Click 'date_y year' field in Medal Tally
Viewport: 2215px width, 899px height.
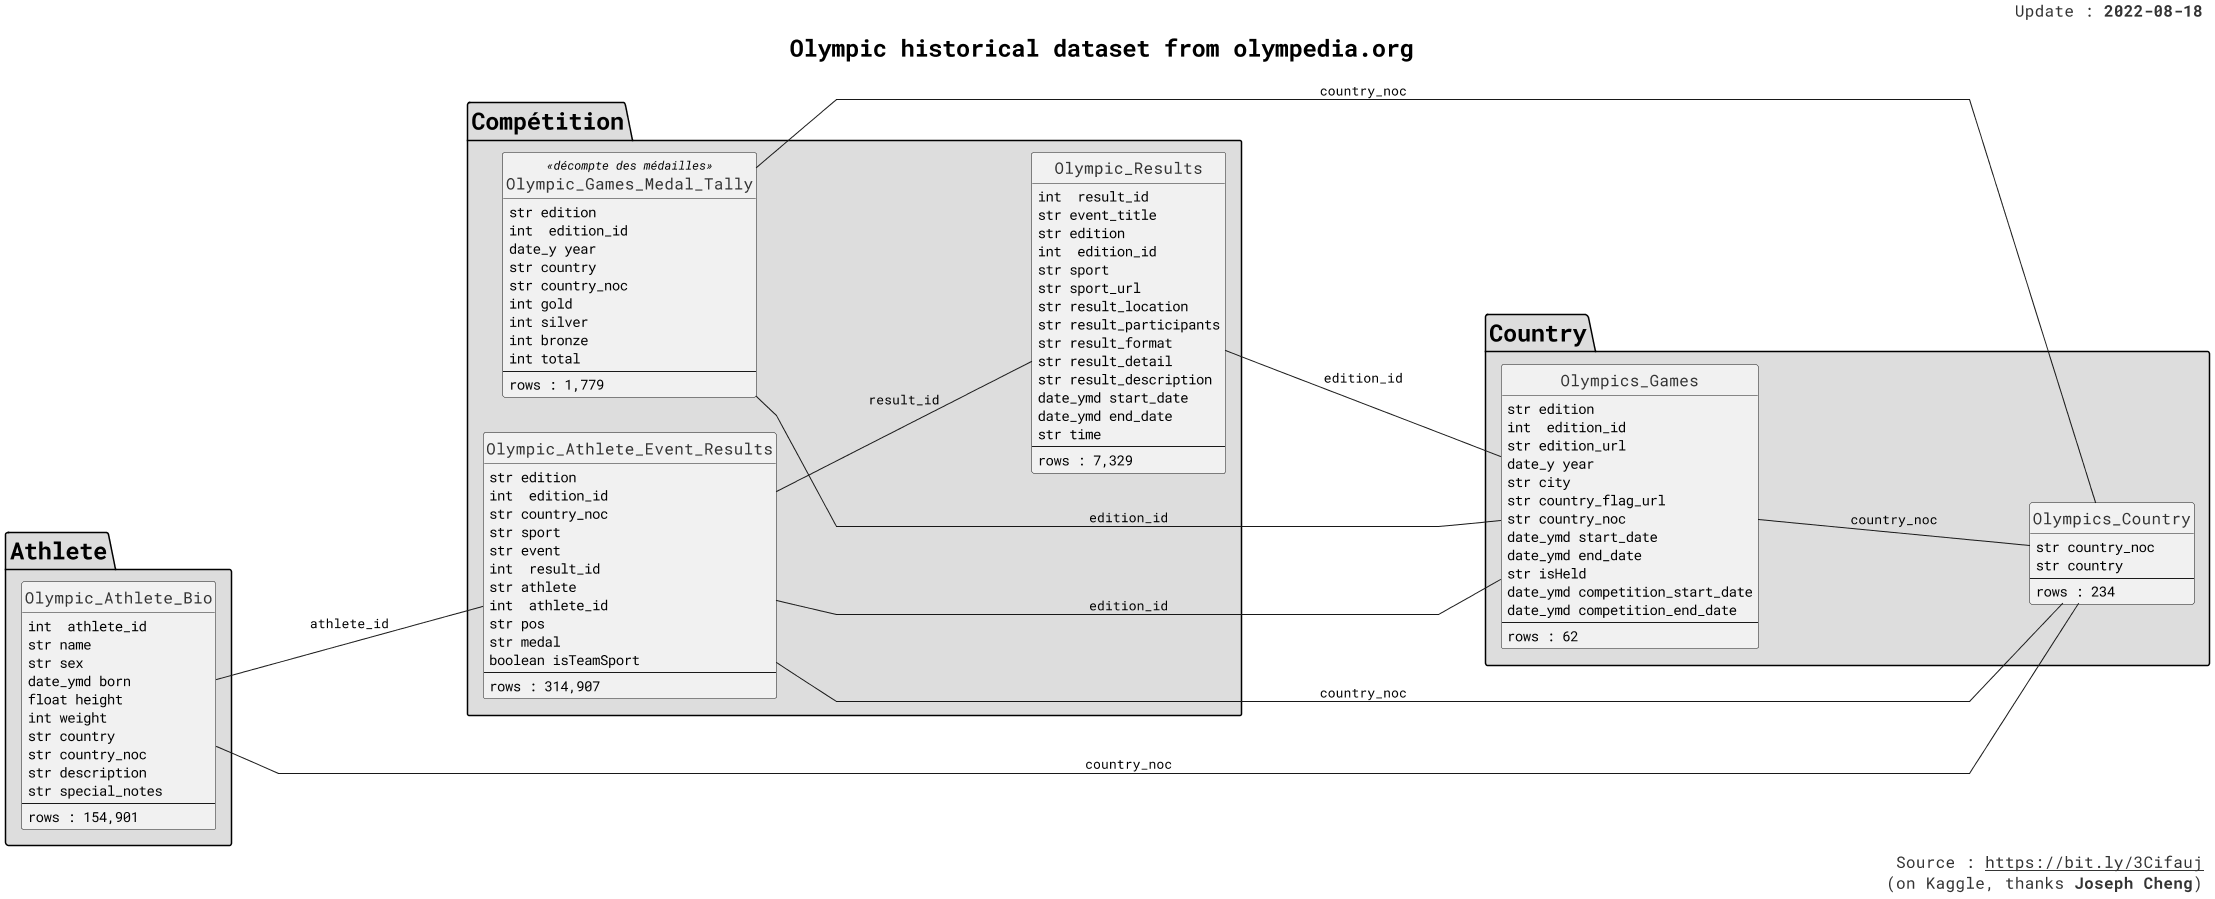tap(552, 249)
